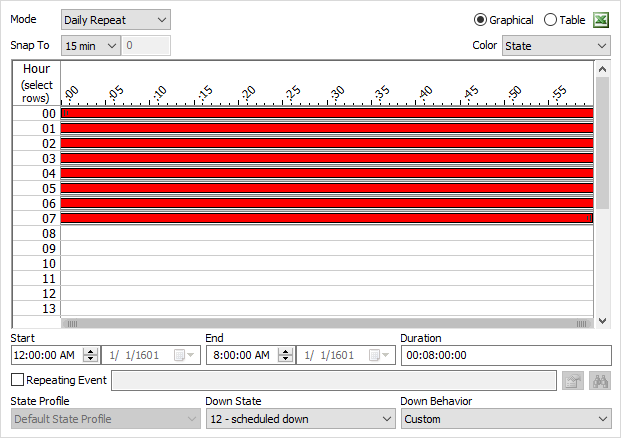The width and height of the screenshot is (621, 438).
Task: Click the End time spinner arrows
Action: pos(286,355)
